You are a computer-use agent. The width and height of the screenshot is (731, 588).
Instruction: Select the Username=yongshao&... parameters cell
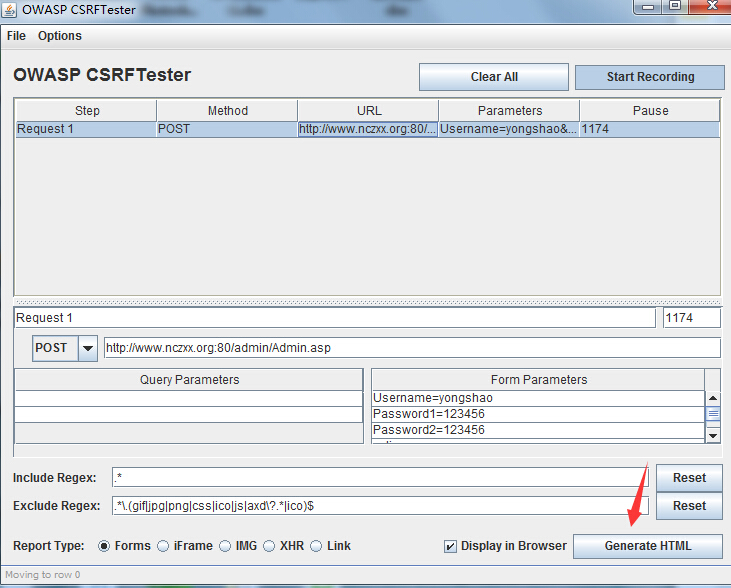pos(509,129)
